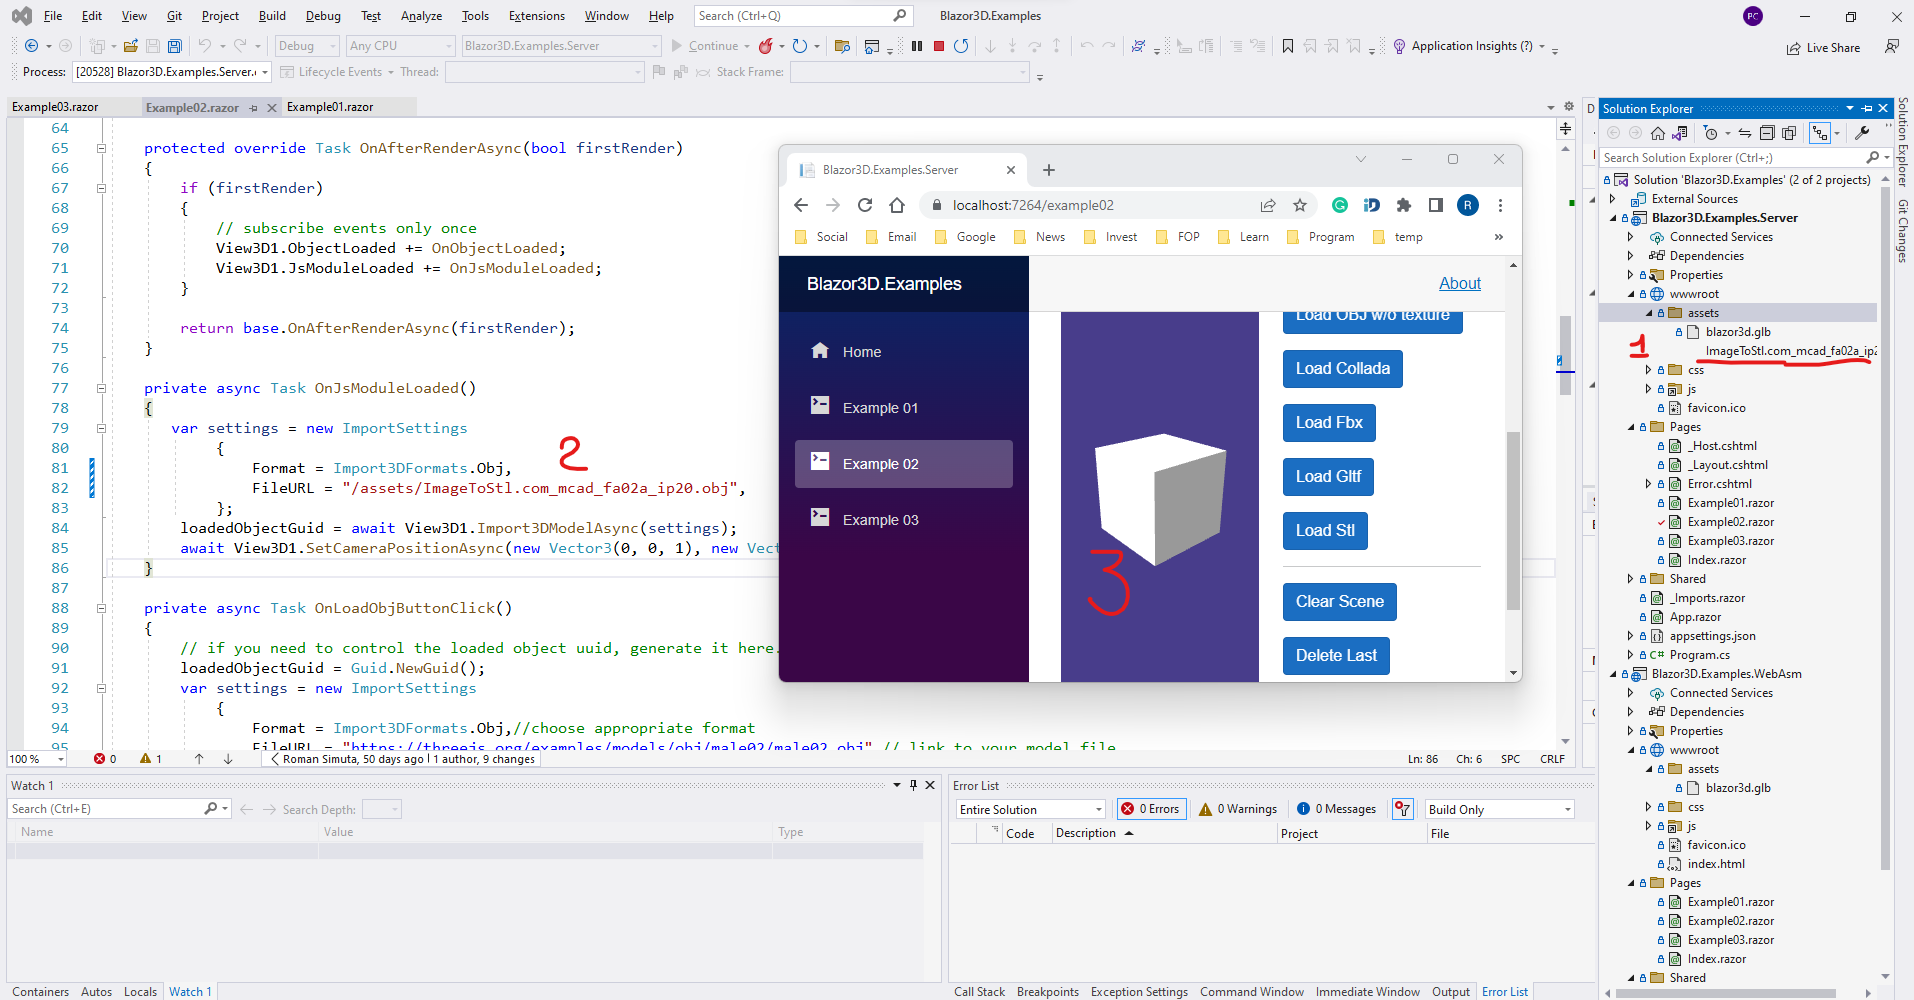Click the Restart debugging icon
Viewport: 1914px width, 1000px height.
961,45
